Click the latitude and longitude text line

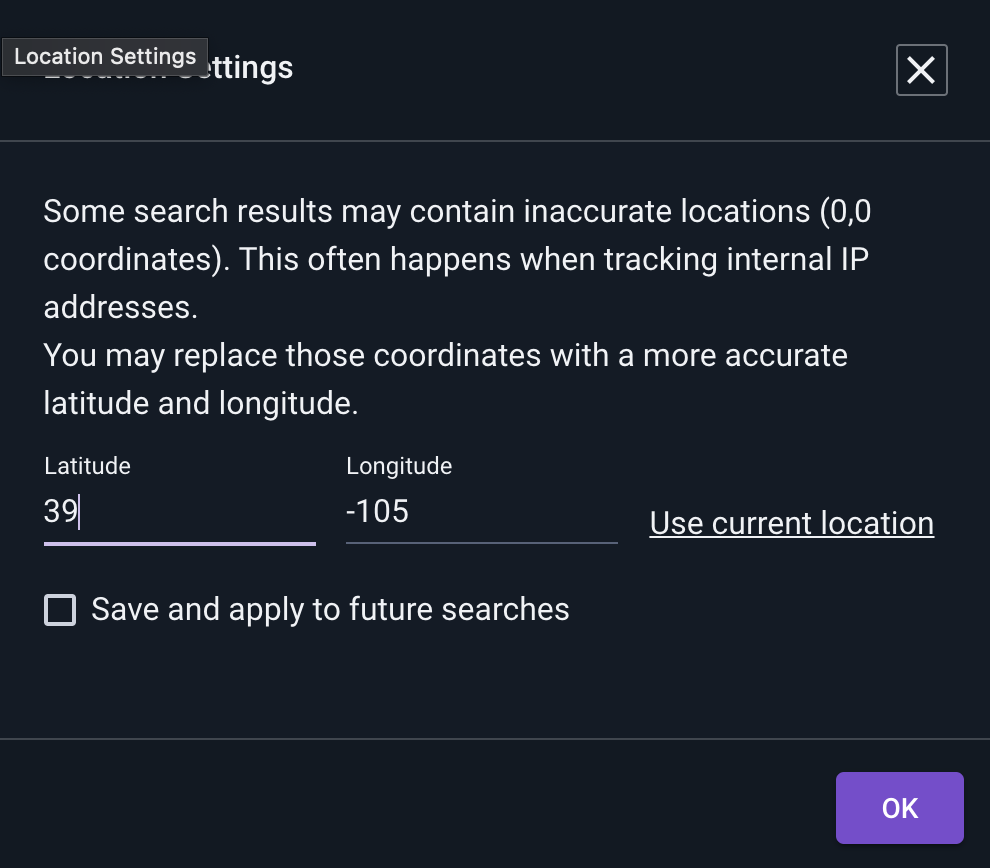(x=201, y=403)
